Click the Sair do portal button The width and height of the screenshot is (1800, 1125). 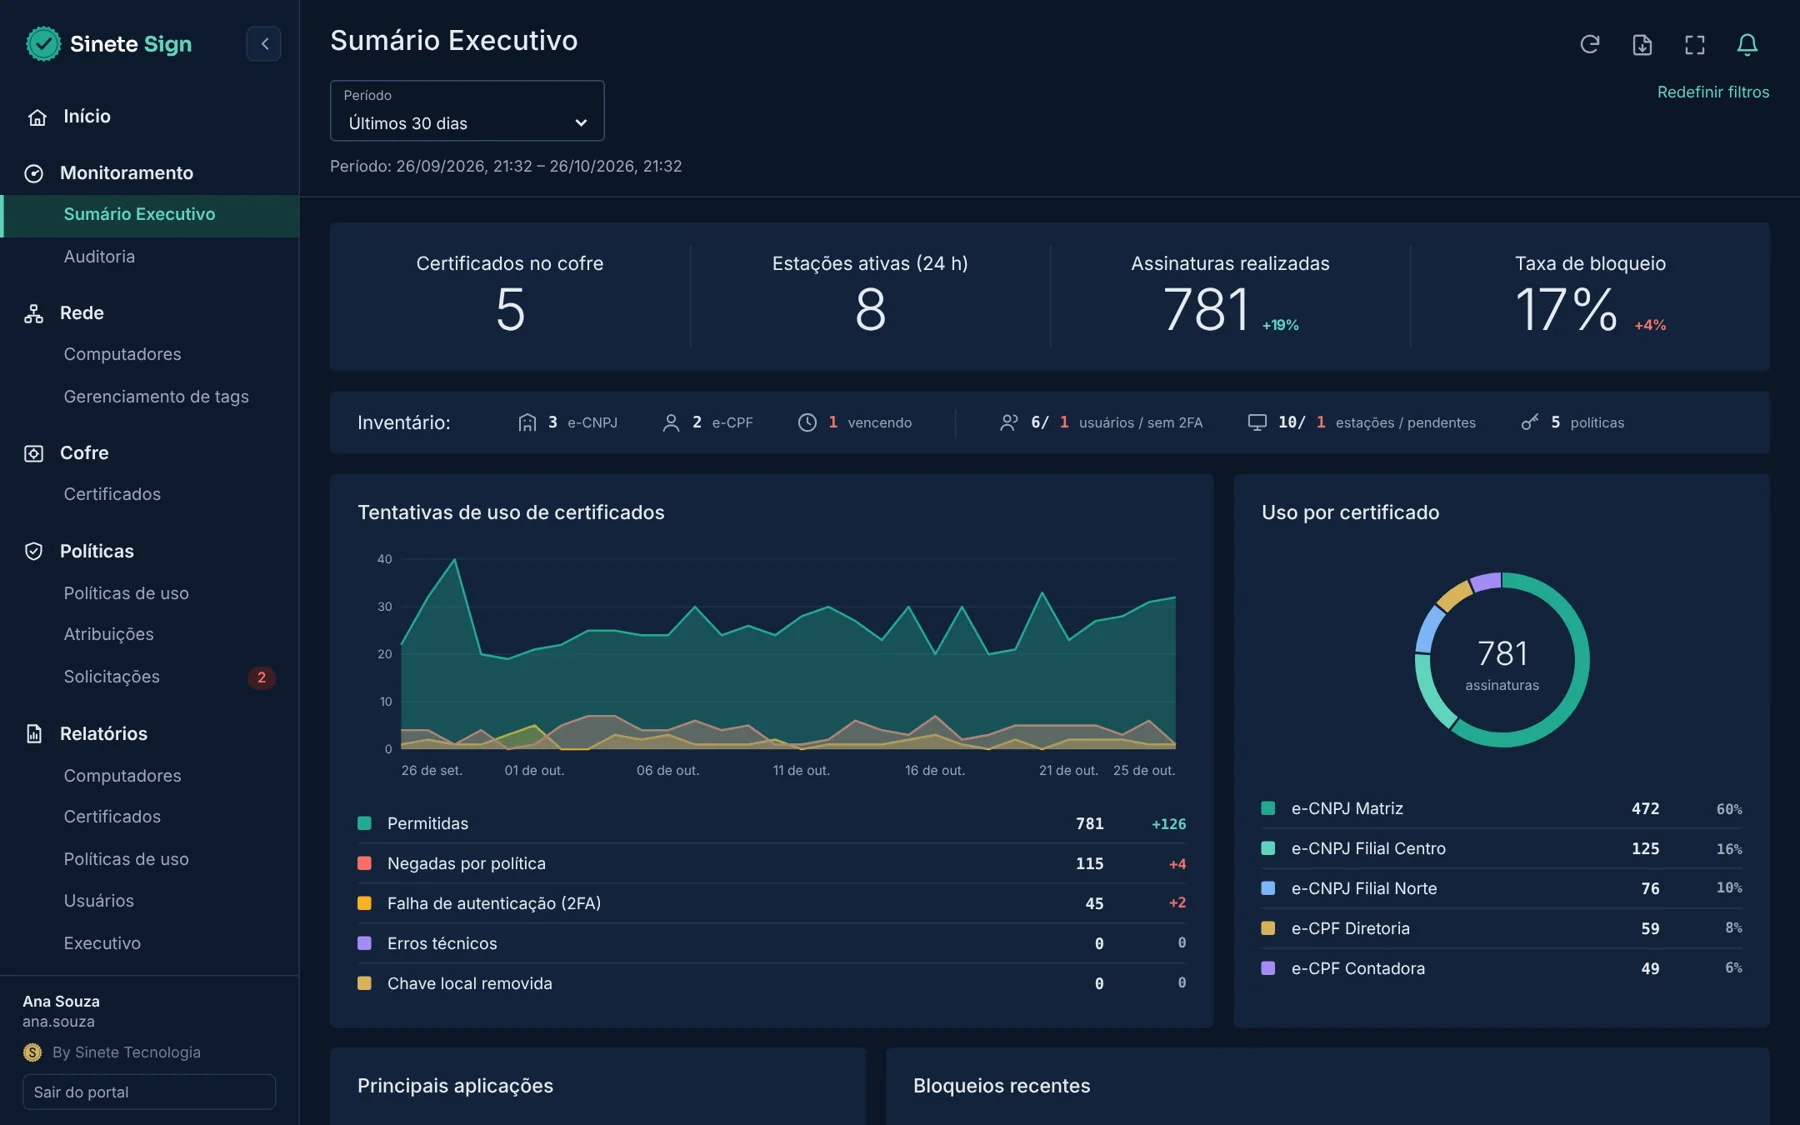pyautogui.click(x=149, y=1092)
